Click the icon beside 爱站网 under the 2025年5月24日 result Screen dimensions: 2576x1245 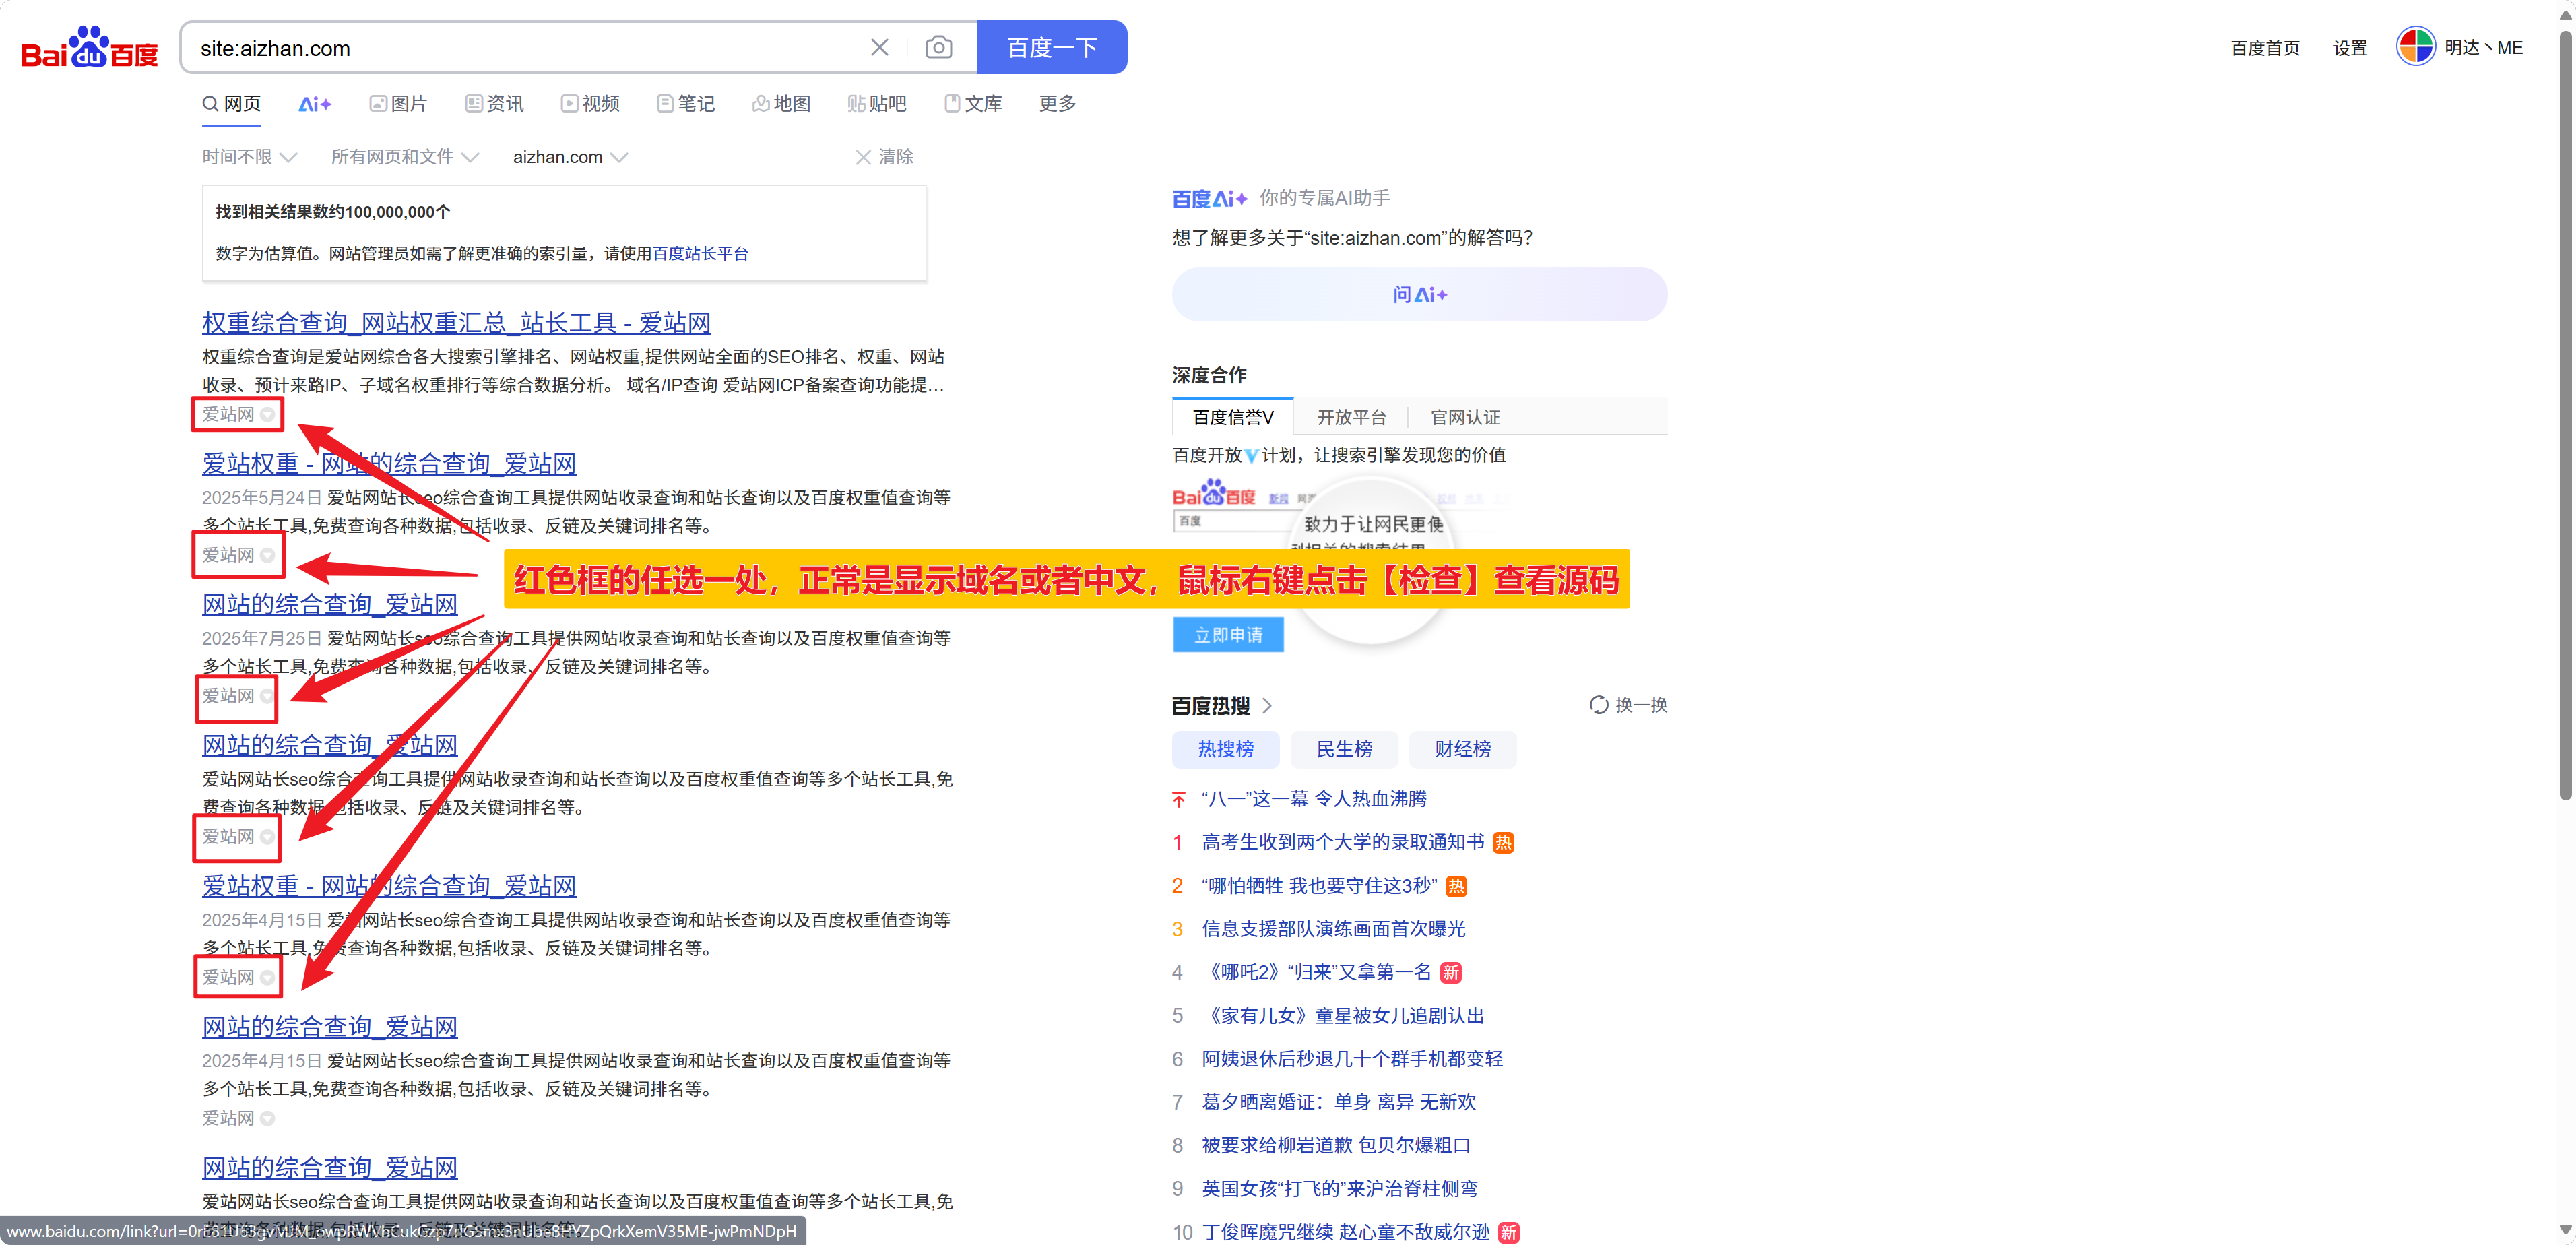[x=267, y=555]
